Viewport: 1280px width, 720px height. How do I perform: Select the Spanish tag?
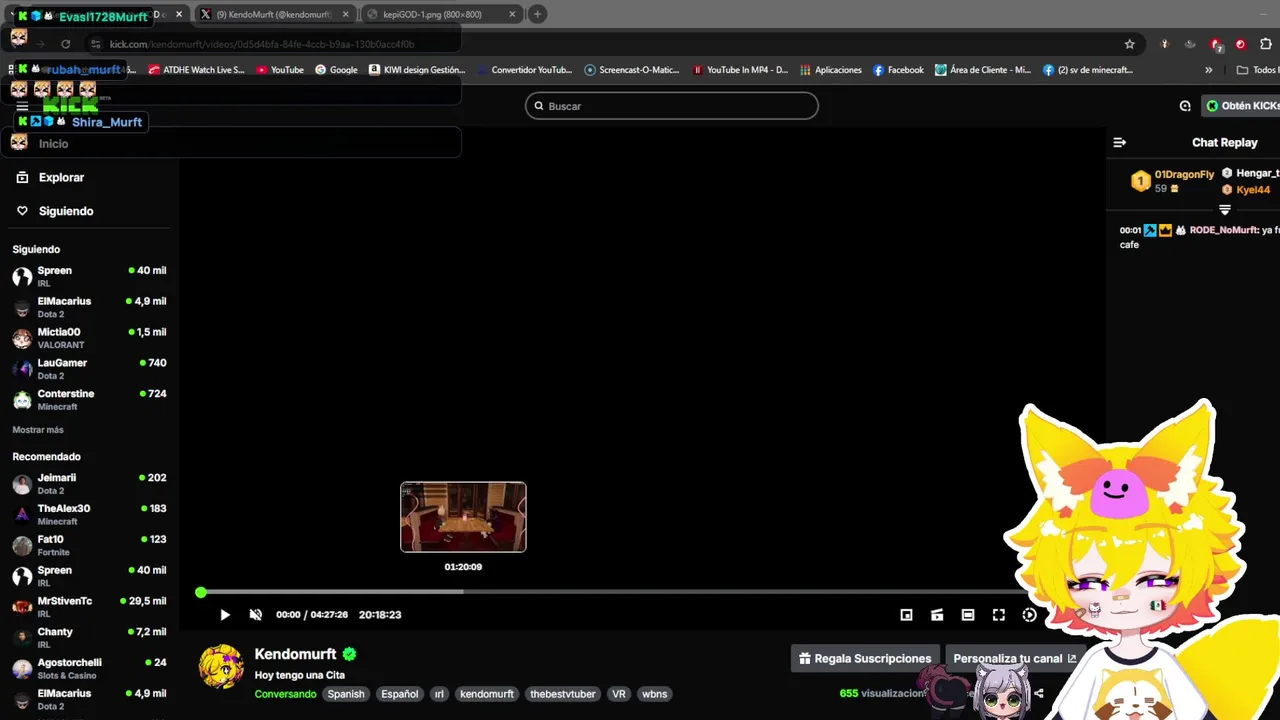(x=346, y=694)
